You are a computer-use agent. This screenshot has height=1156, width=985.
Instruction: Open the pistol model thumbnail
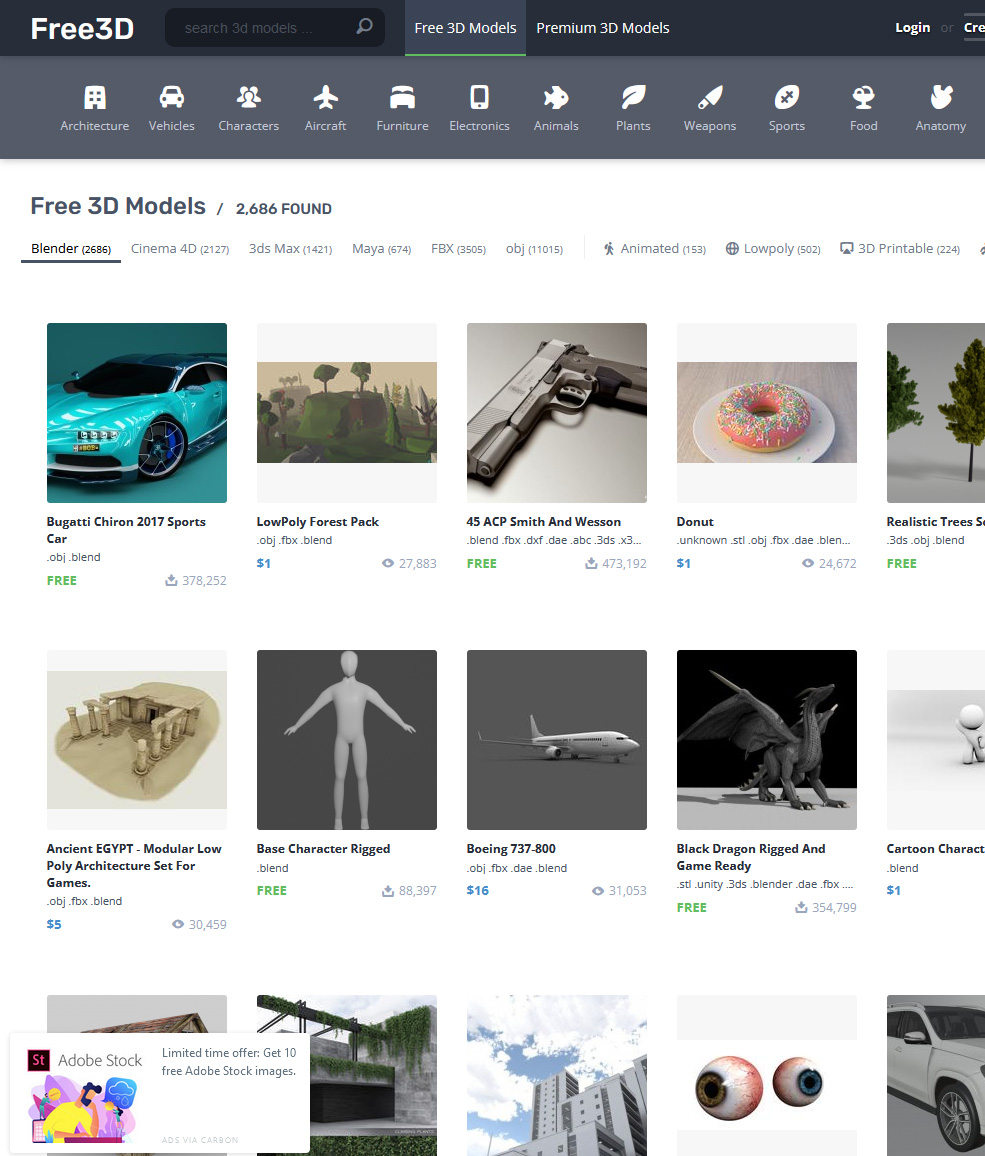(x=557, y=413)
